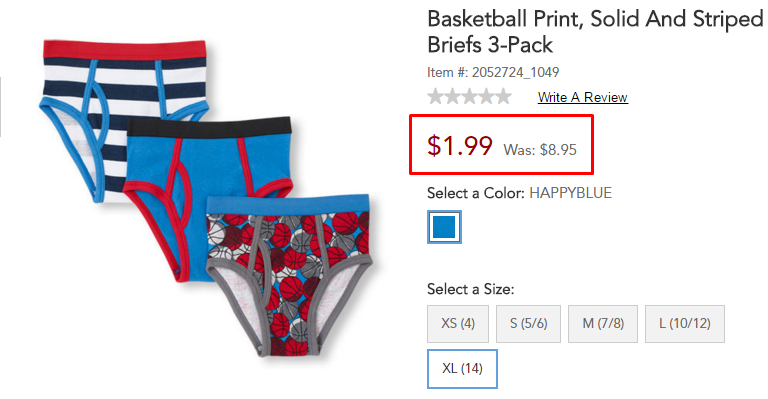Click the product title Basketball Print Briefs
The height and width of the screenshot is (399, 768).
coord(595,32)
